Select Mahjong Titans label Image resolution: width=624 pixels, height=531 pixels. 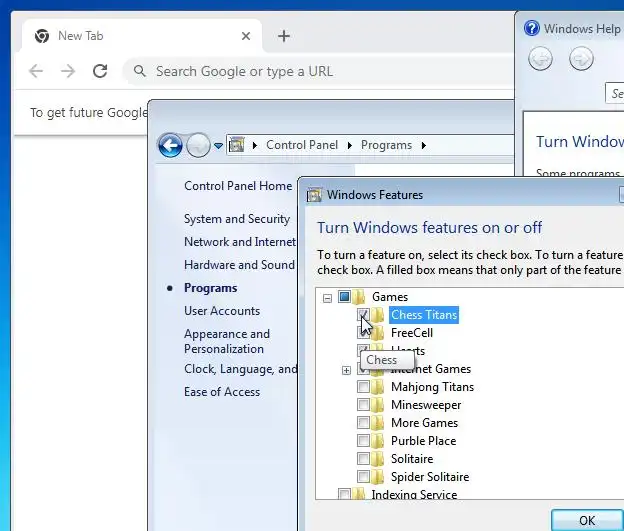coord(432,387)
